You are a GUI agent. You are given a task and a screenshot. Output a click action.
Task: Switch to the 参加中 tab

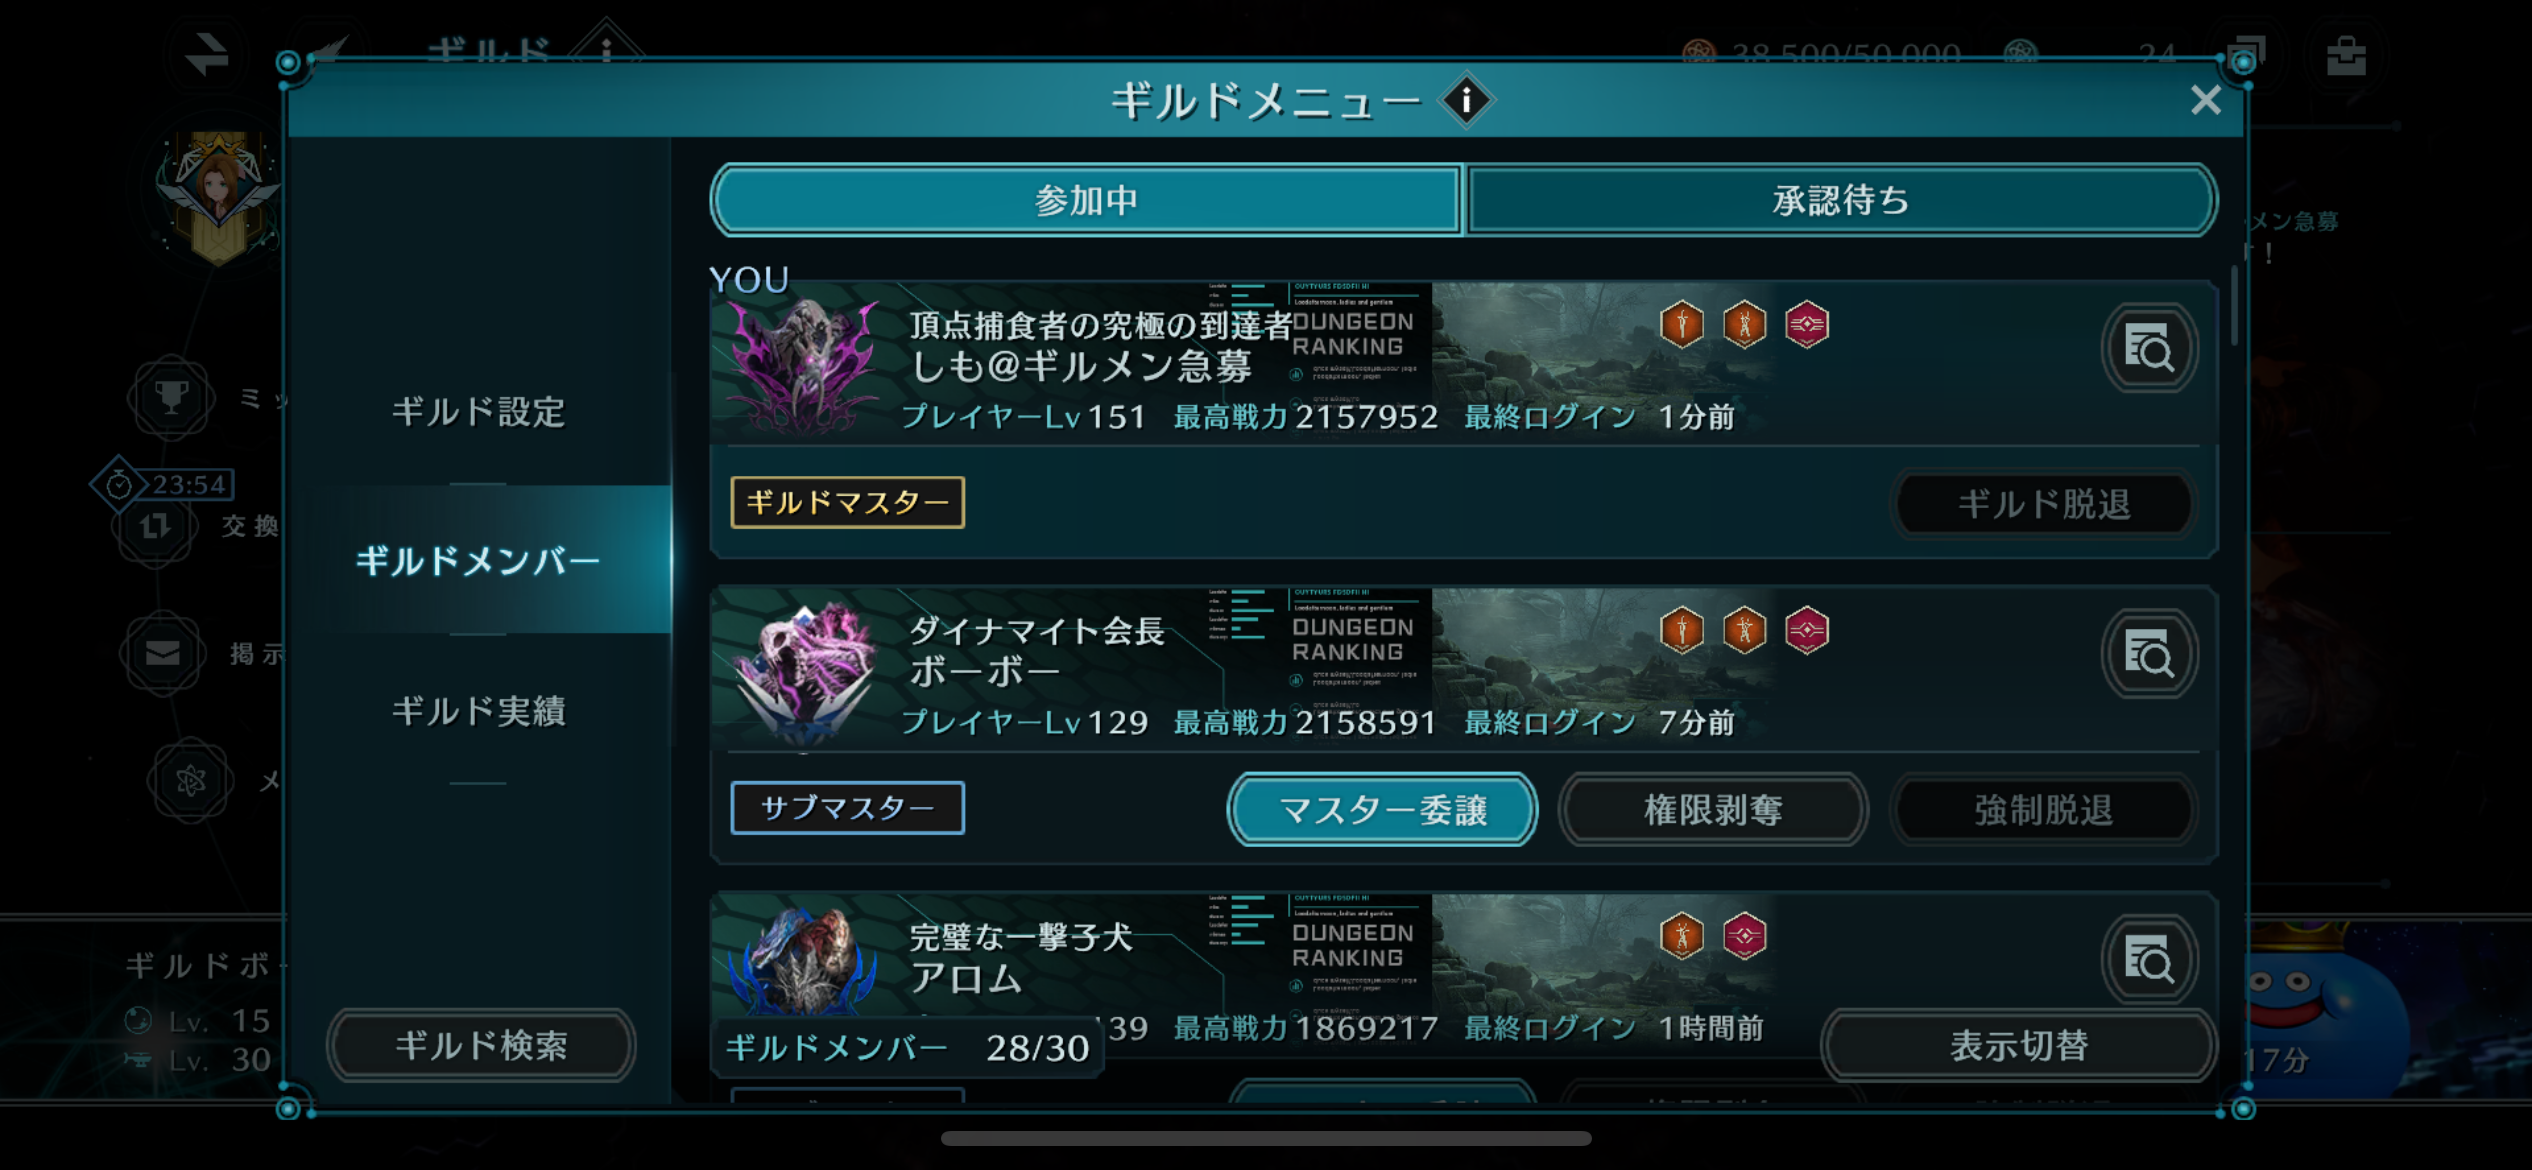click(1087, 200)
